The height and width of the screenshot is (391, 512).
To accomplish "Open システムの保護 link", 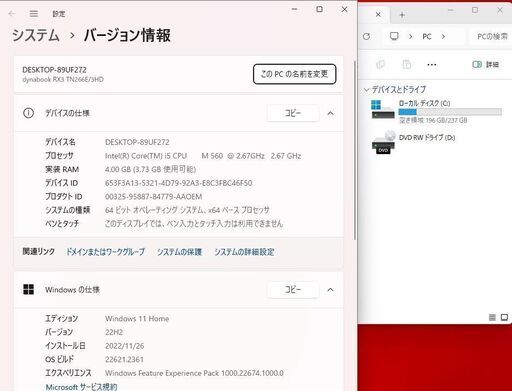I will pyautogui.click(x=179, y=252).
